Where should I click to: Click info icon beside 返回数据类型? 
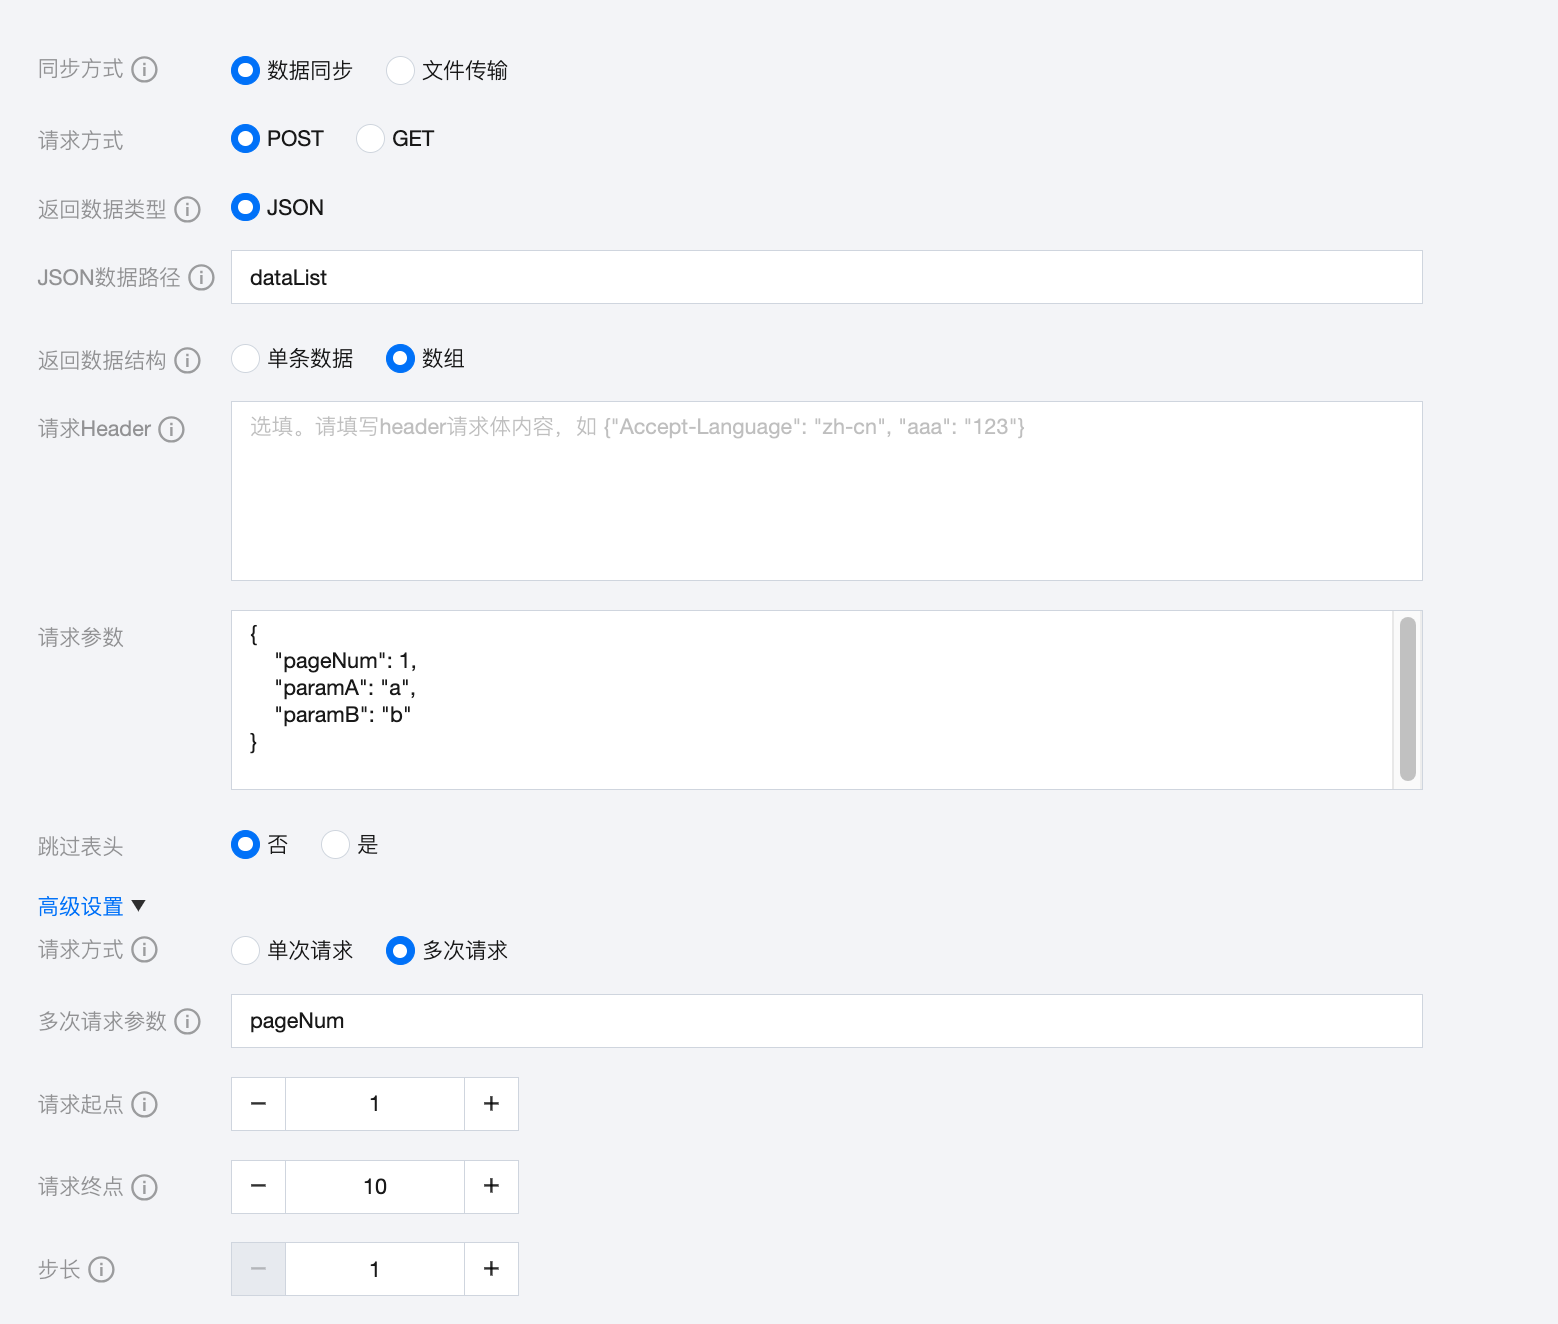point(188,209)
